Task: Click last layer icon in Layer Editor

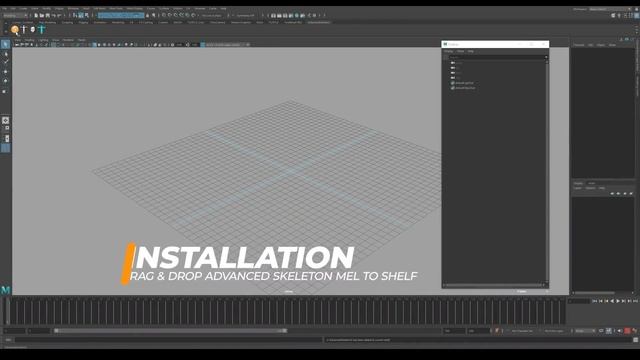Action: coord(631,193)
